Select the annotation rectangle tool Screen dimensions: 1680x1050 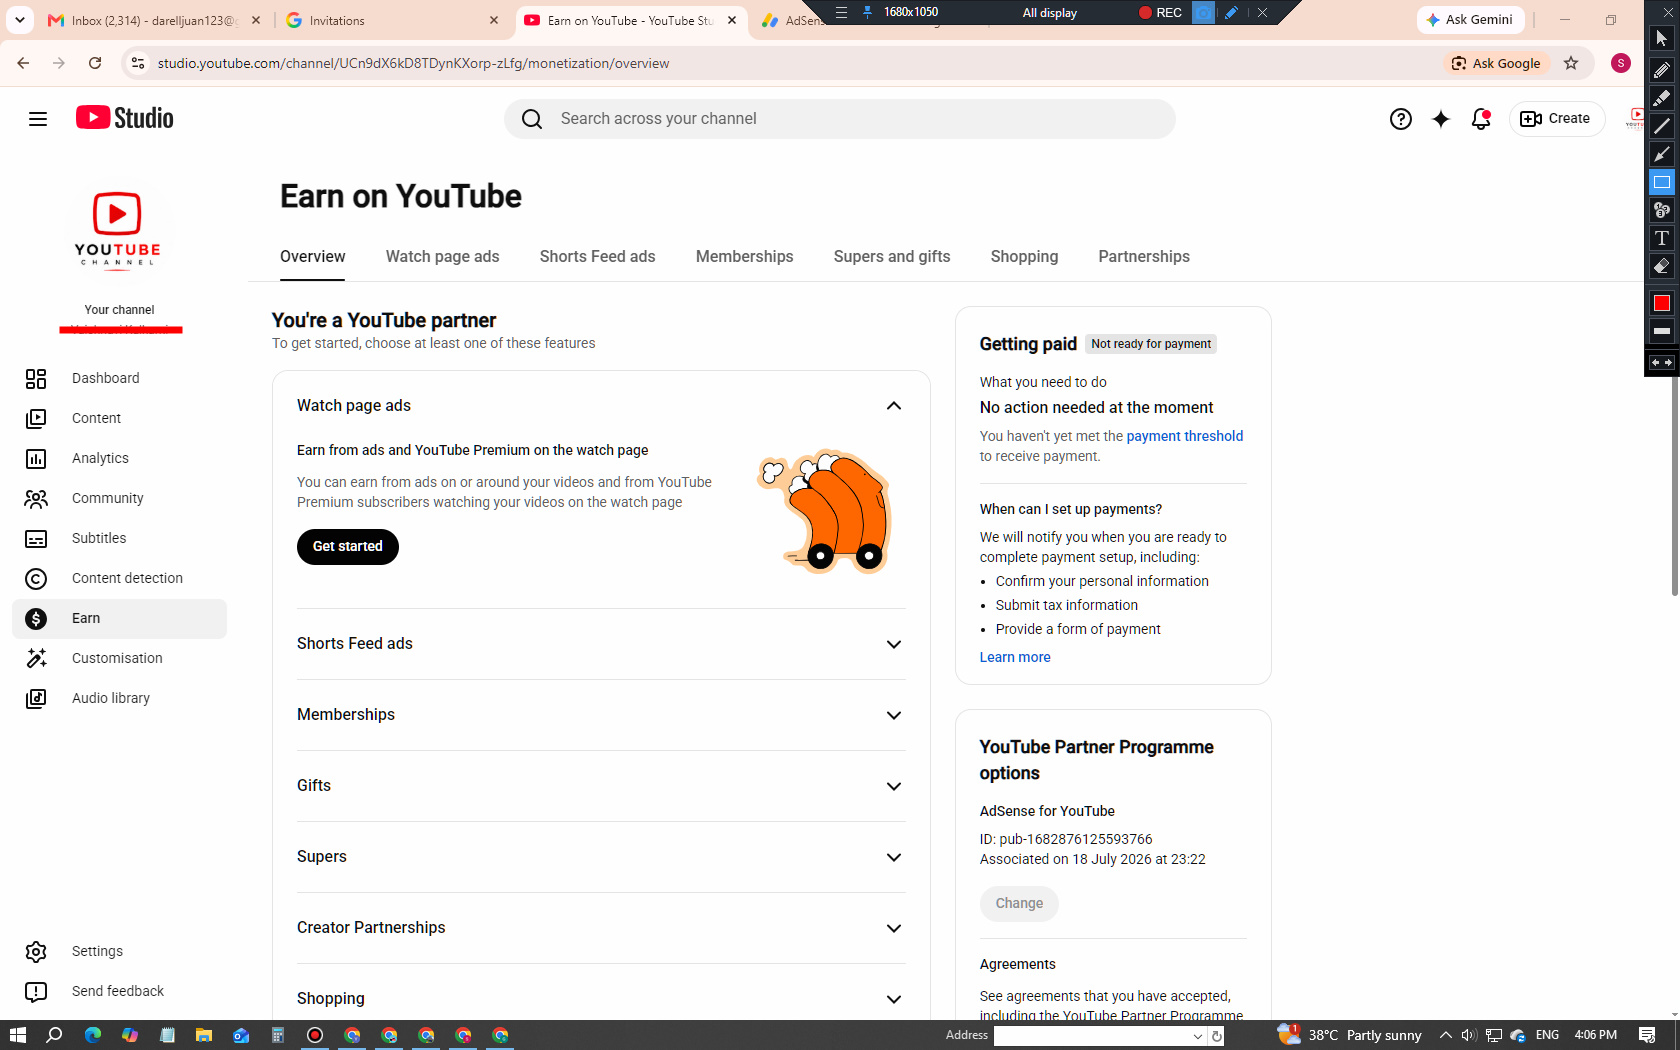1661,182
